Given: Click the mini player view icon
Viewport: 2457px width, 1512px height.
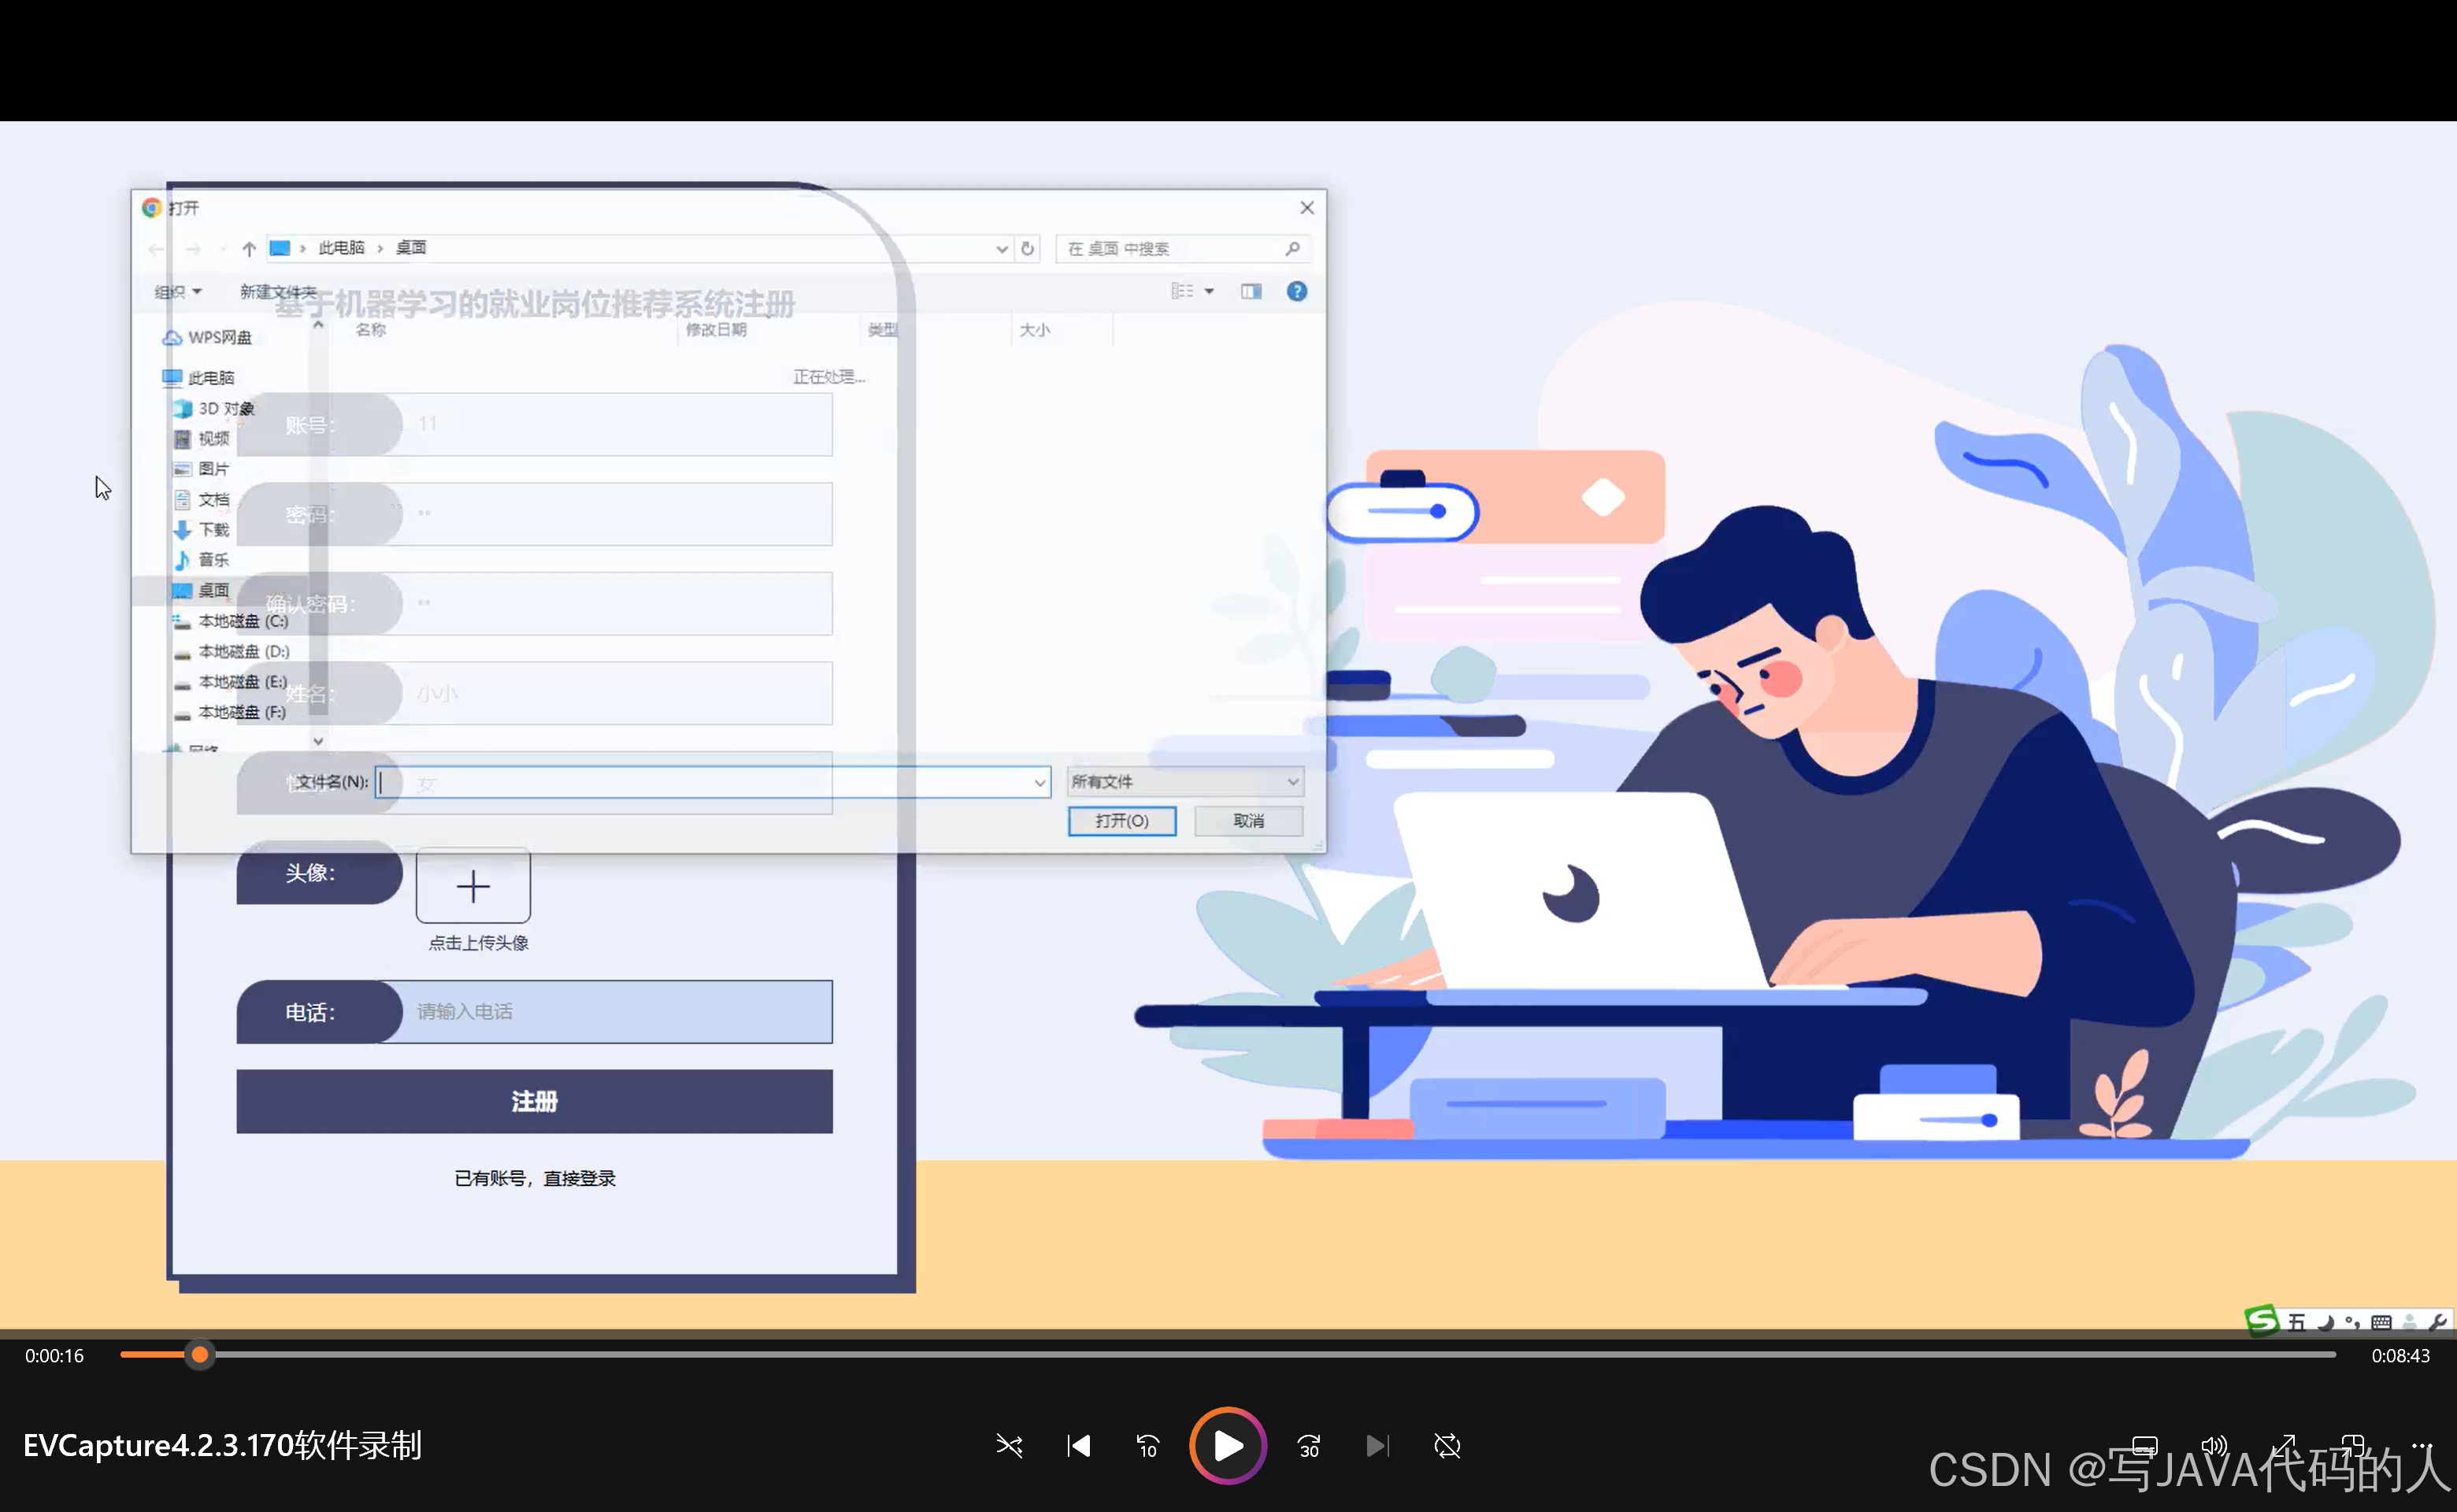Looking at the screenshot, I should tap(2353, 1446).
